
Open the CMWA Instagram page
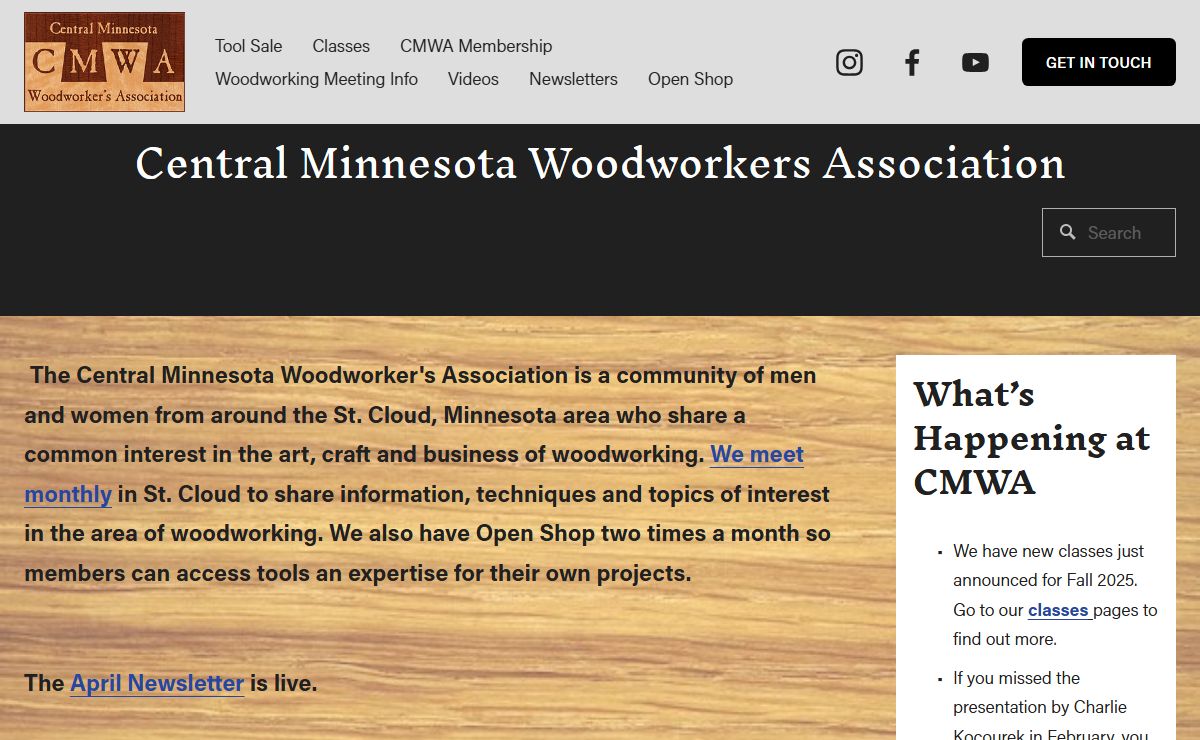click(849, 62)
